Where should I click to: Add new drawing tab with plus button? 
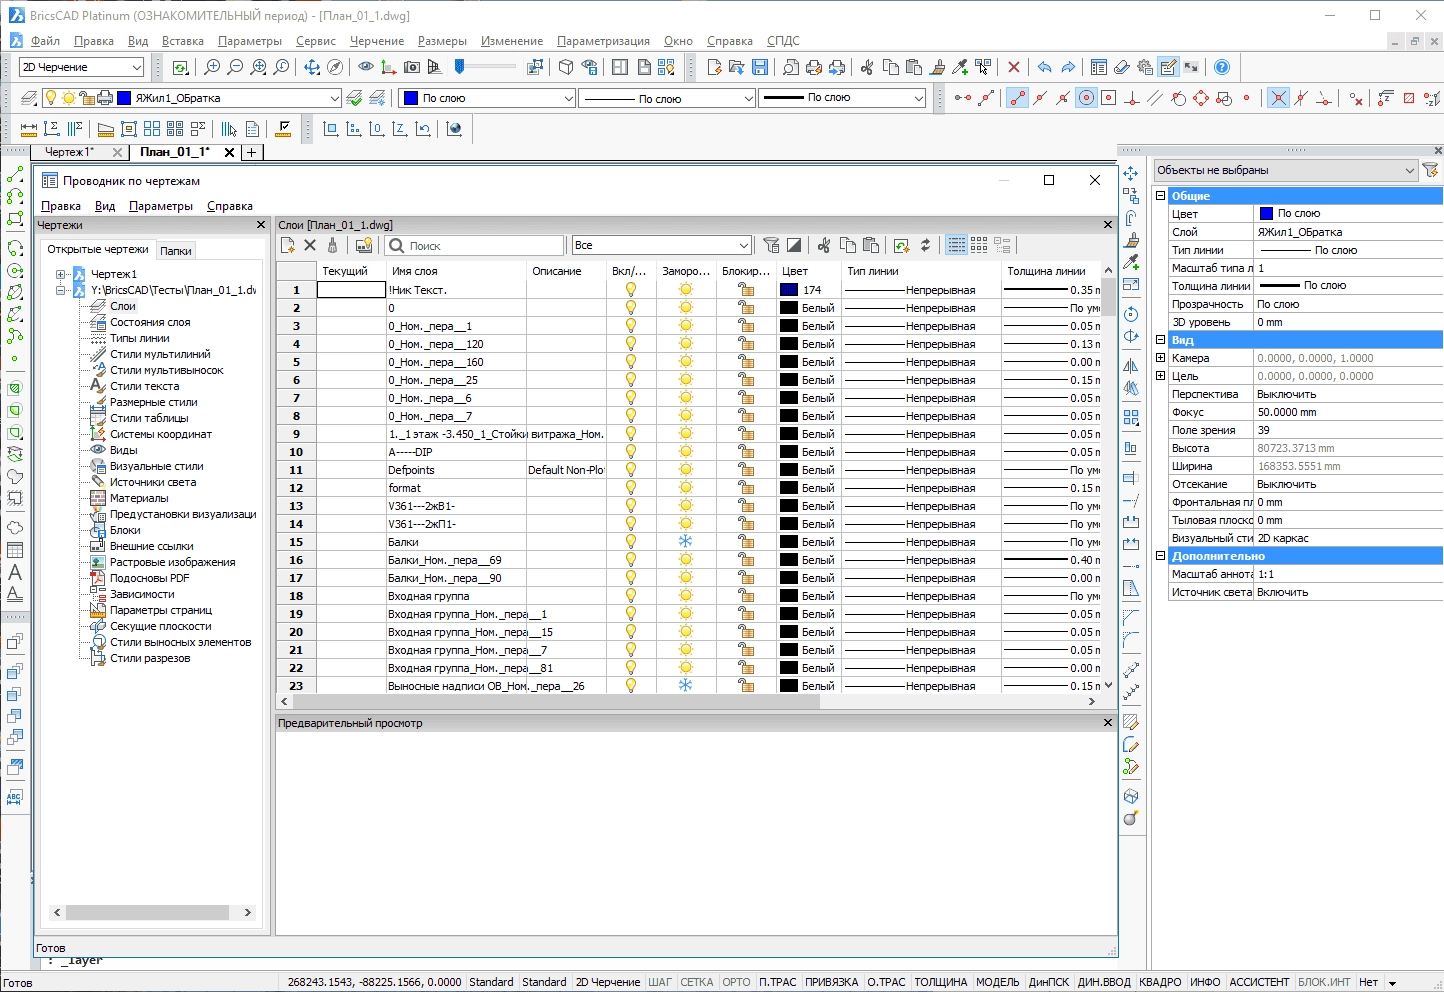click(252, 152)
